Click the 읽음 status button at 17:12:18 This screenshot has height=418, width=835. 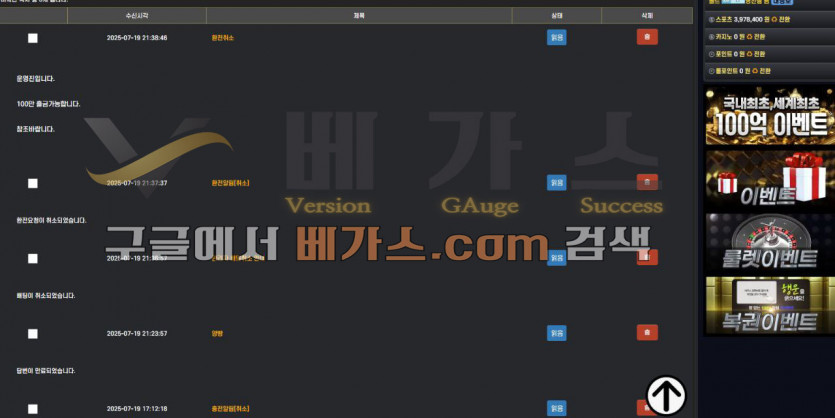(x=556, y=408)
